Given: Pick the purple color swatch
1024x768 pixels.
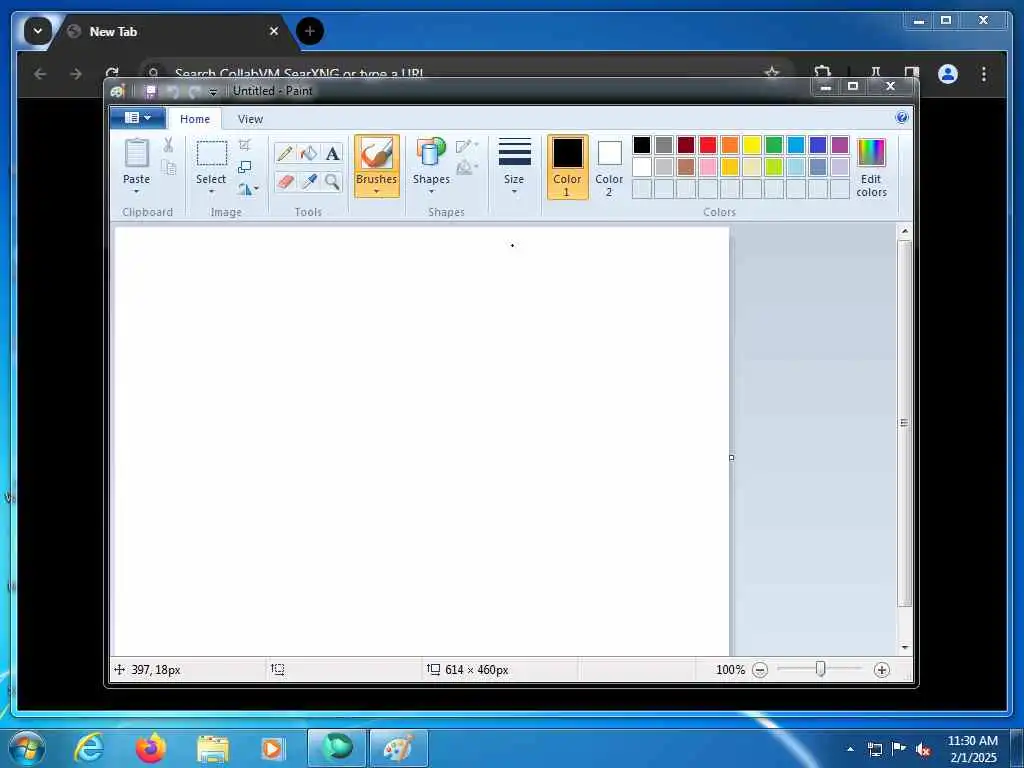Looking at the screenshot, I should (840, 144).
